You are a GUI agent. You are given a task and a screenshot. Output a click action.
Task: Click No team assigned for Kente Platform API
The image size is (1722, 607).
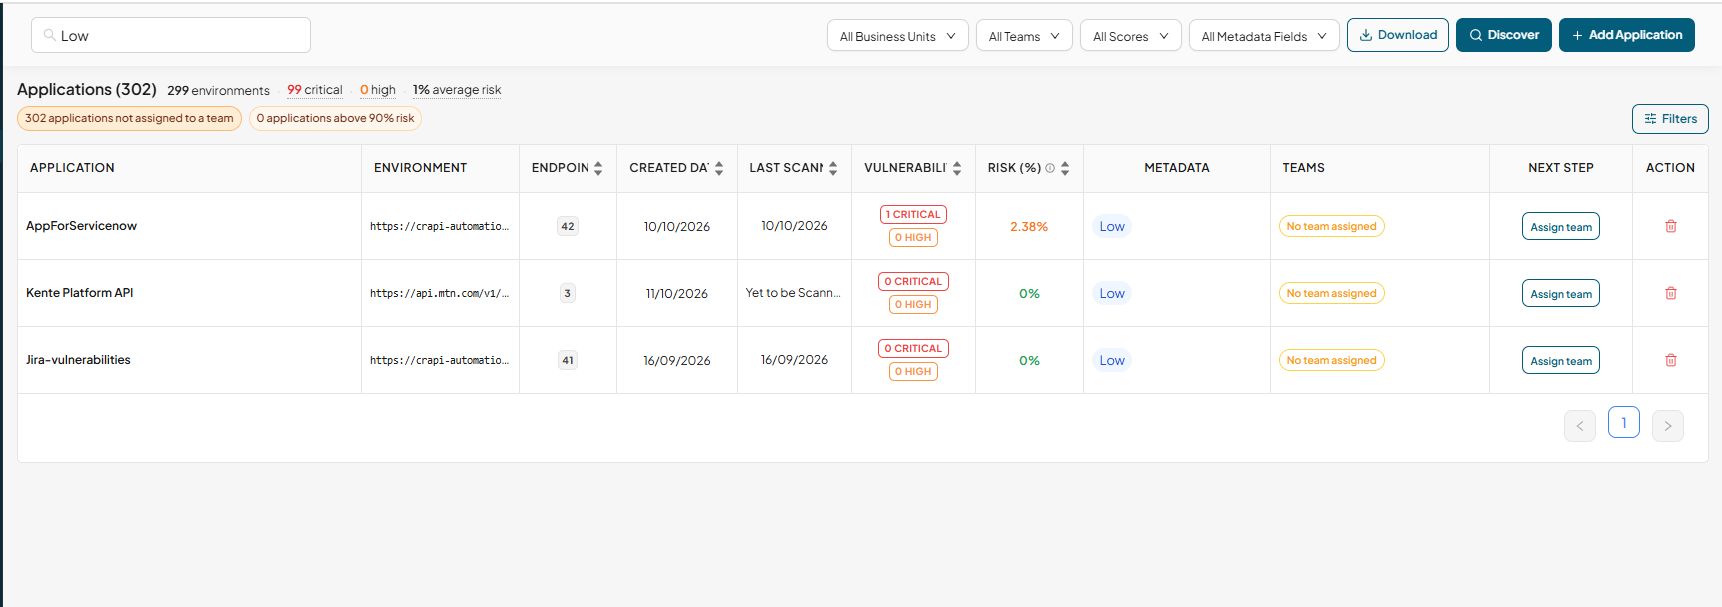(1331, 293)
